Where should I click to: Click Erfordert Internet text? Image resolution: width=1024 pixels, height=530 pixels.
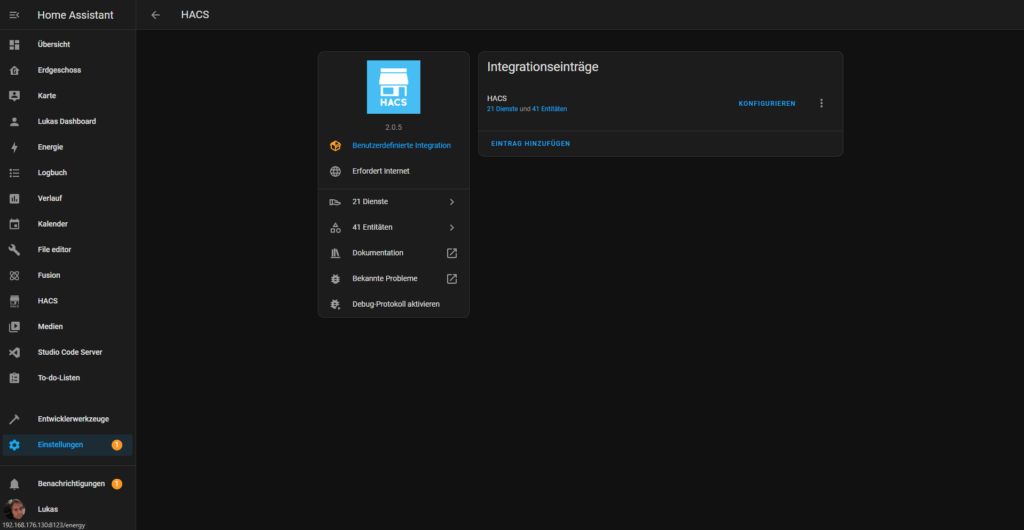point(381,171)
